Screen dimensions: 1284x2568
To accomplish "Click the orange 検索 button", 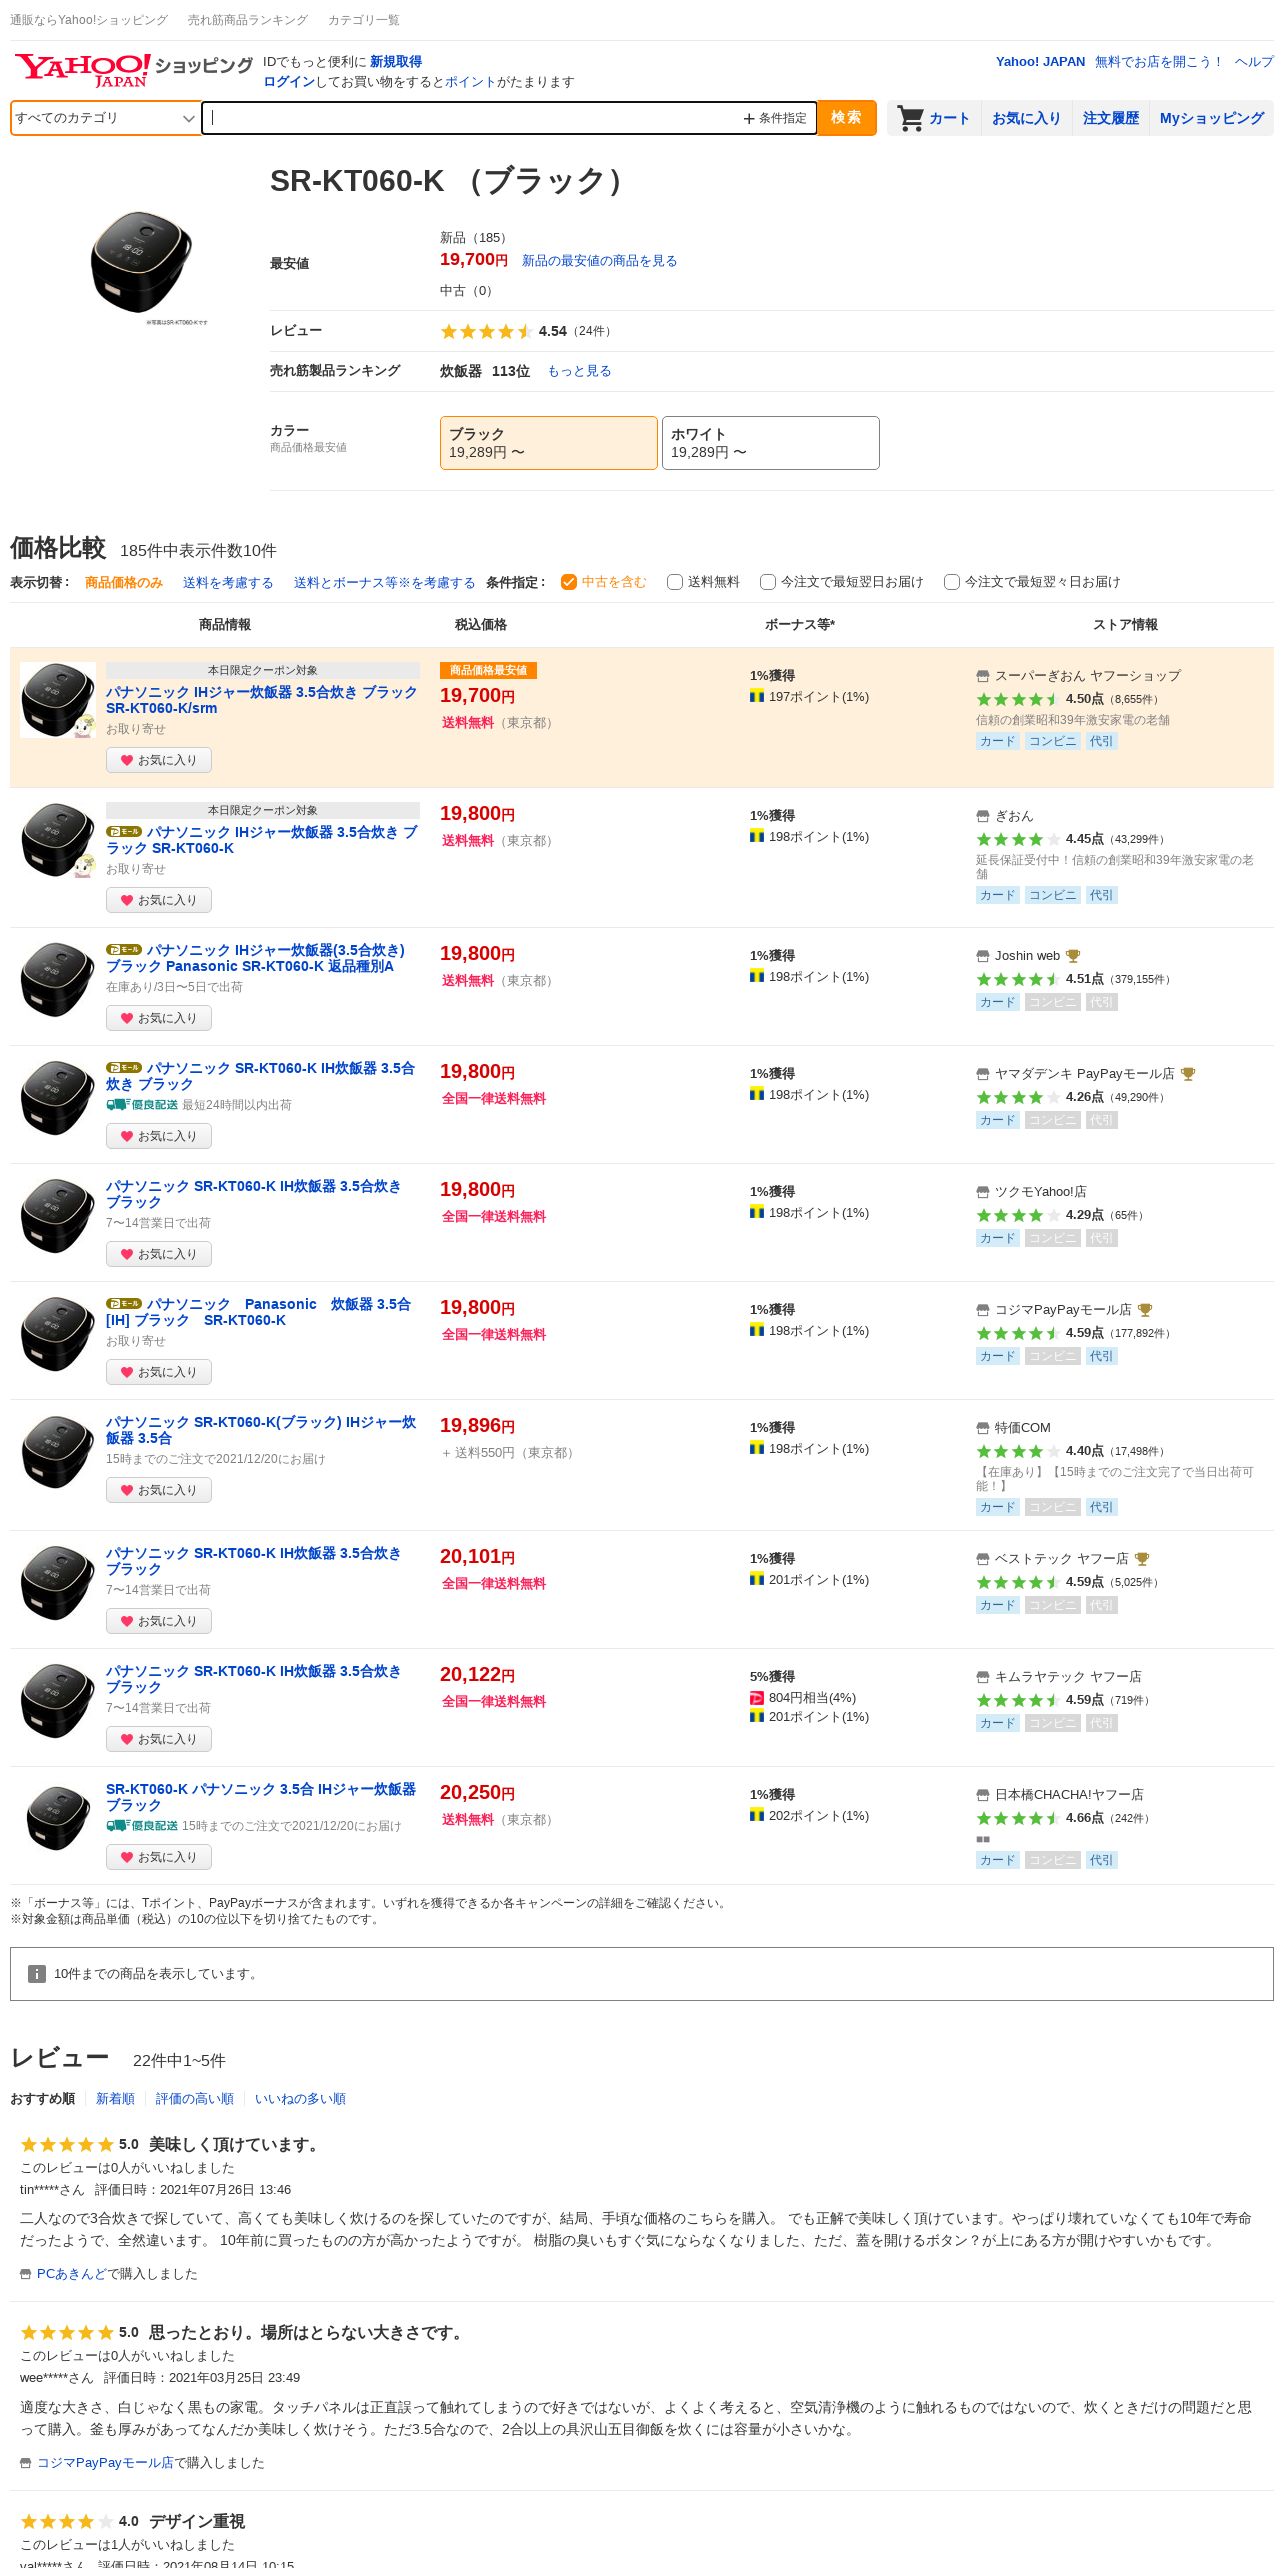I will coord(846,118).
